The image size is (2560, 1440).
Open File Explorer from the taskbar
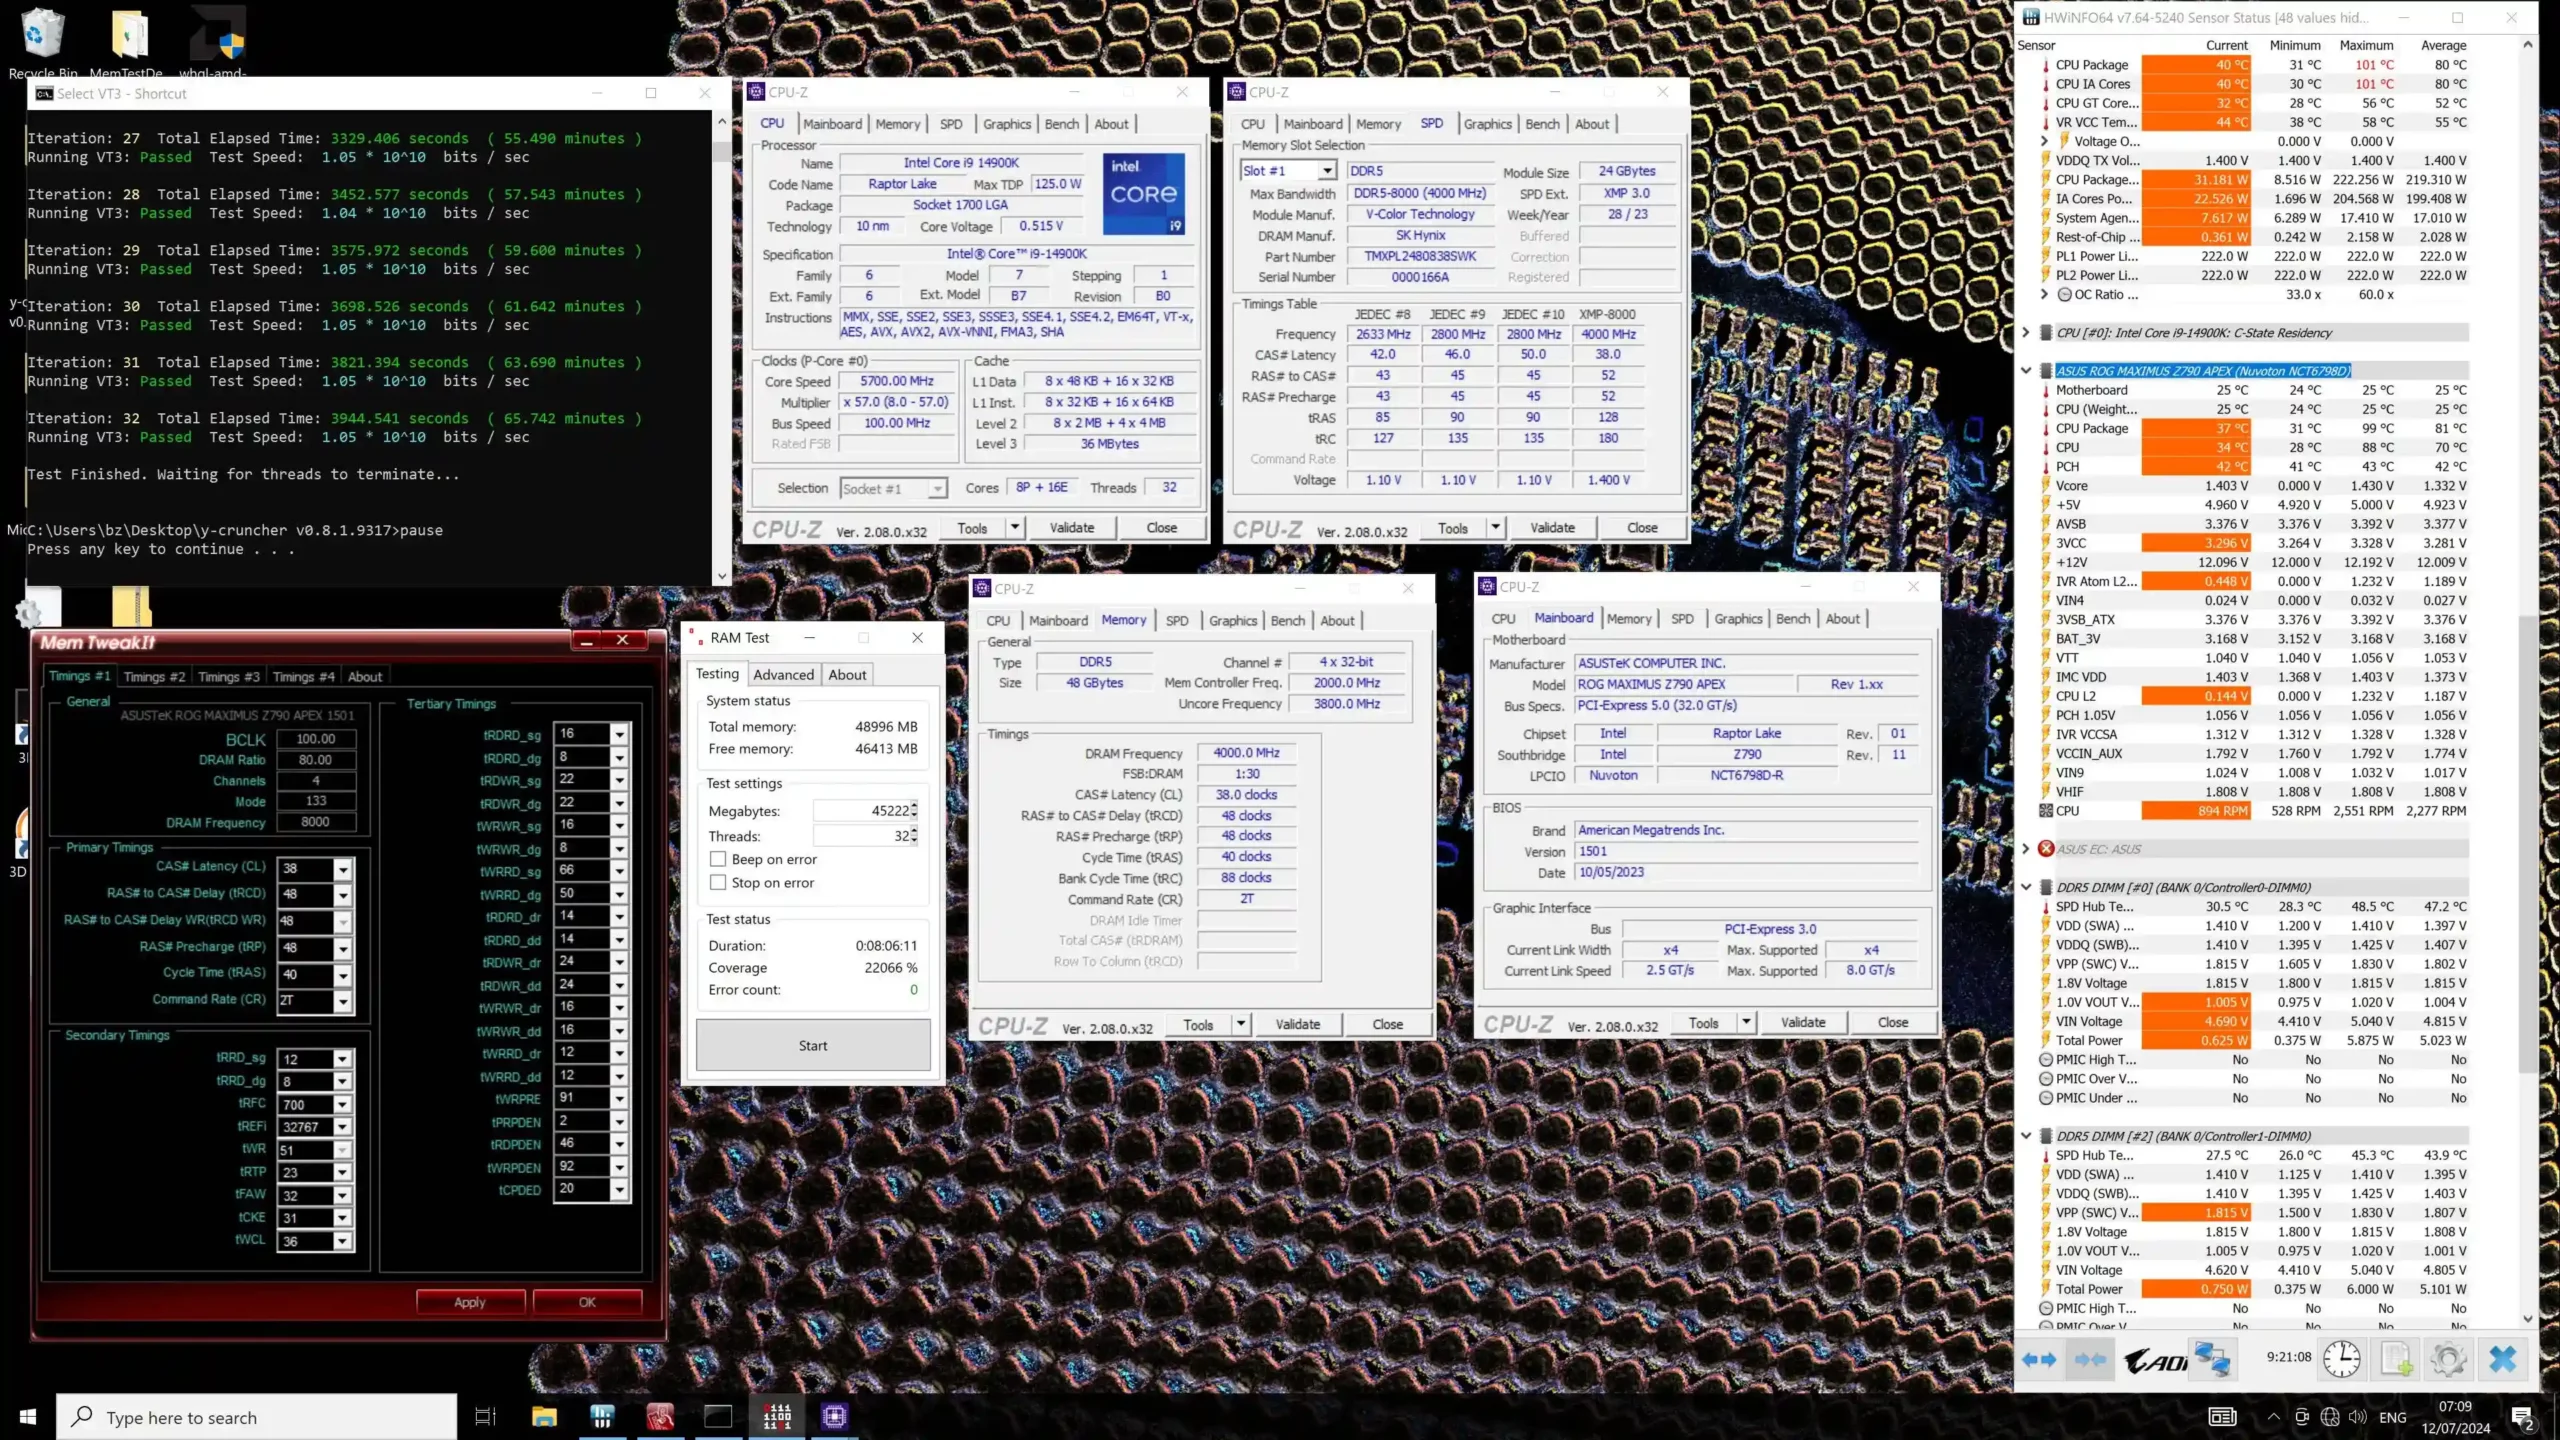point(544,1416)
